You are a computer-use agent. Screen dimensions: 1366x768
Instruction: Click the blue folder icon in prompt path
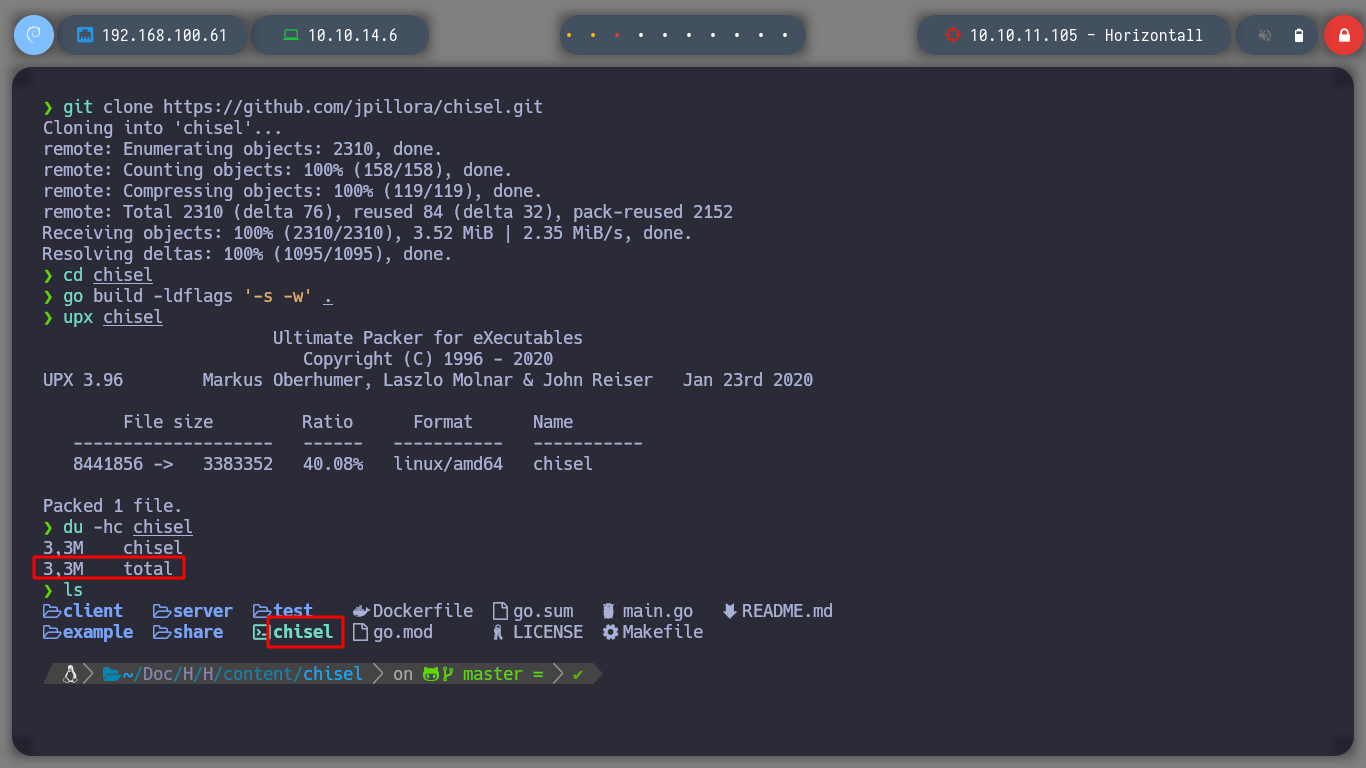point(111,674)
